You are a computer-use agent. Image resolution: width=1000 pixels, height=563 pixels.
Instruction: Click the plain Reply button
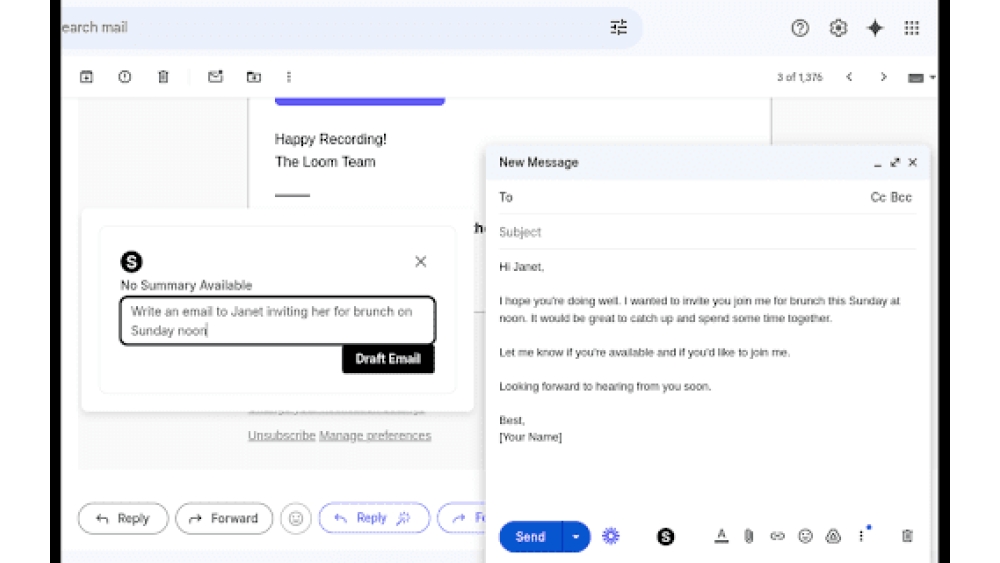coord(123,518)
